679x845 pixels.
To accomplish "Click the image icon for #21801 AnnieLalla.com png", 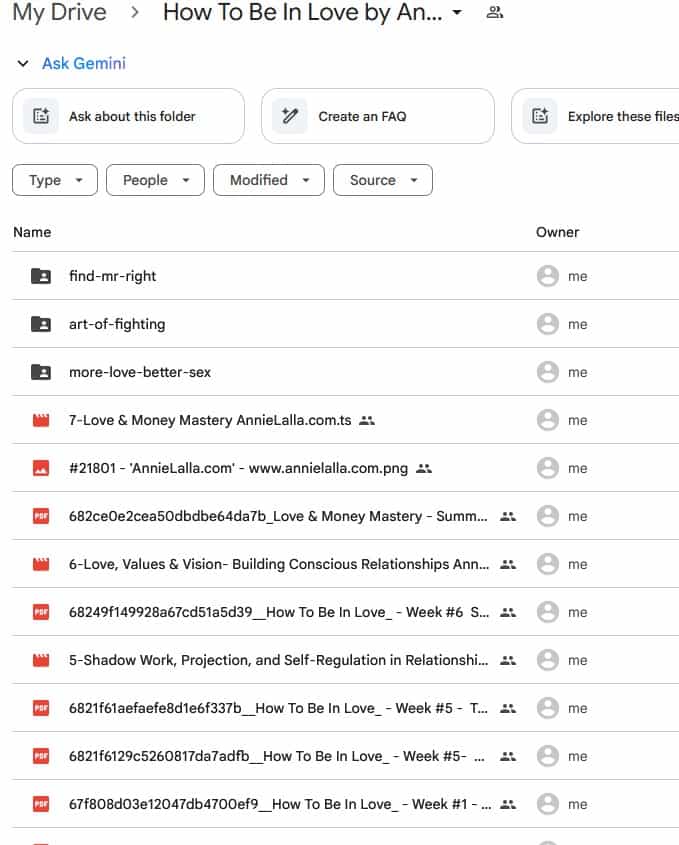I will pyautogui.click(x=41, y=468).
